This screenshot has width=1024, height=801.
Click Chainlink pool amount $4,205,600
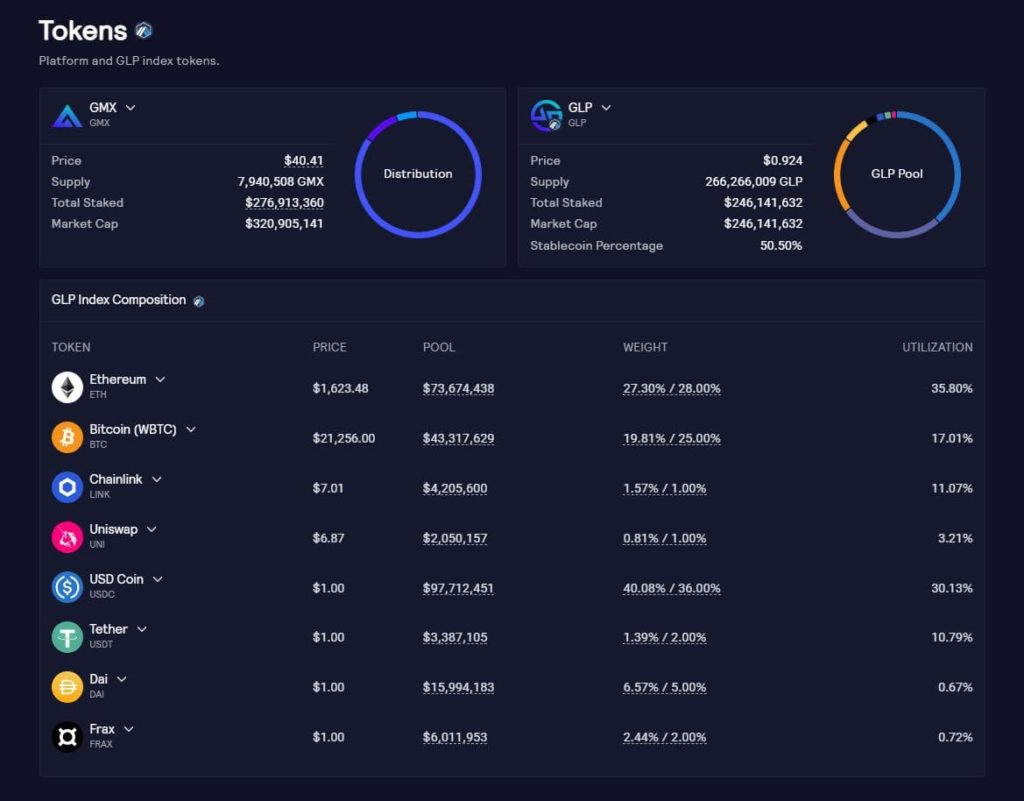coord(455,488)
